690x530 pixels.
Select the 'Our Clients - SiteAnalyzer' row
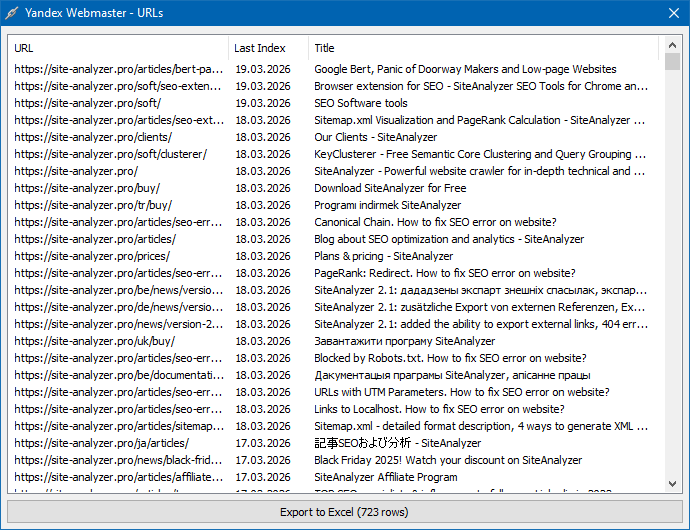point(336,137)
